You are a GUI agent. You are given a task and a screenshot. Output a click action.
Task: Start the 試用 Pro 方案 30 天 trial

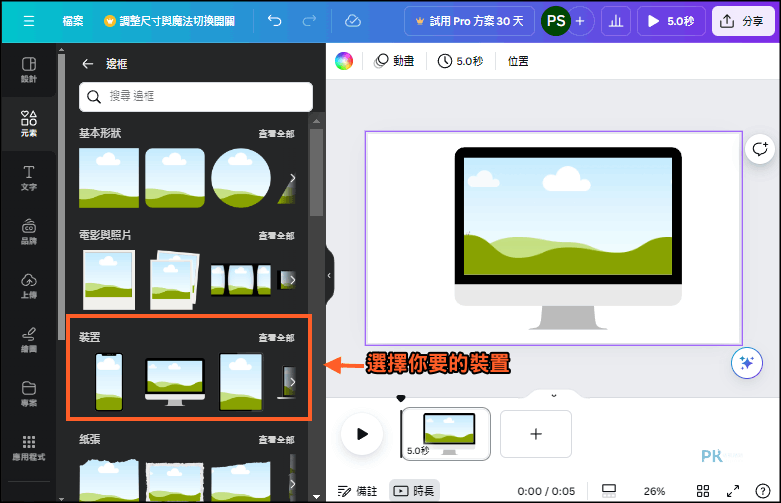pyautogui.click(x=469, y=21)
